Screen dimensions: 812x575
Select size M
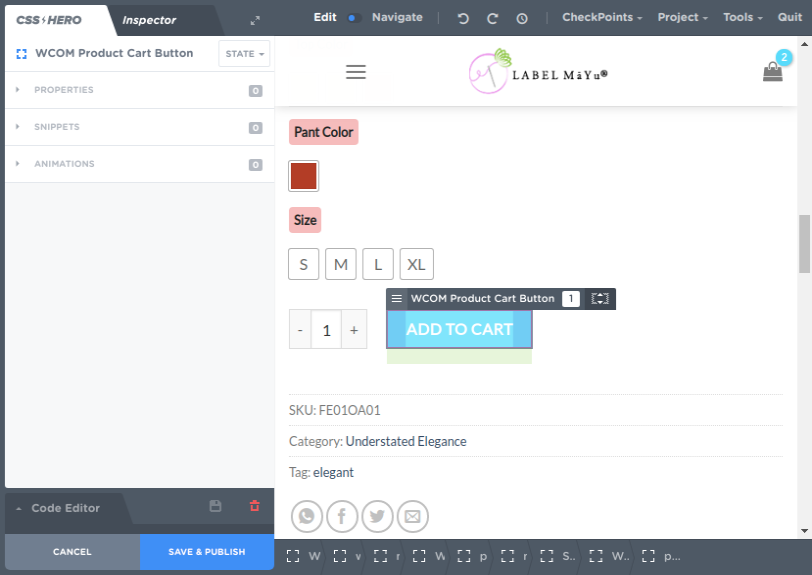[341, 264]
